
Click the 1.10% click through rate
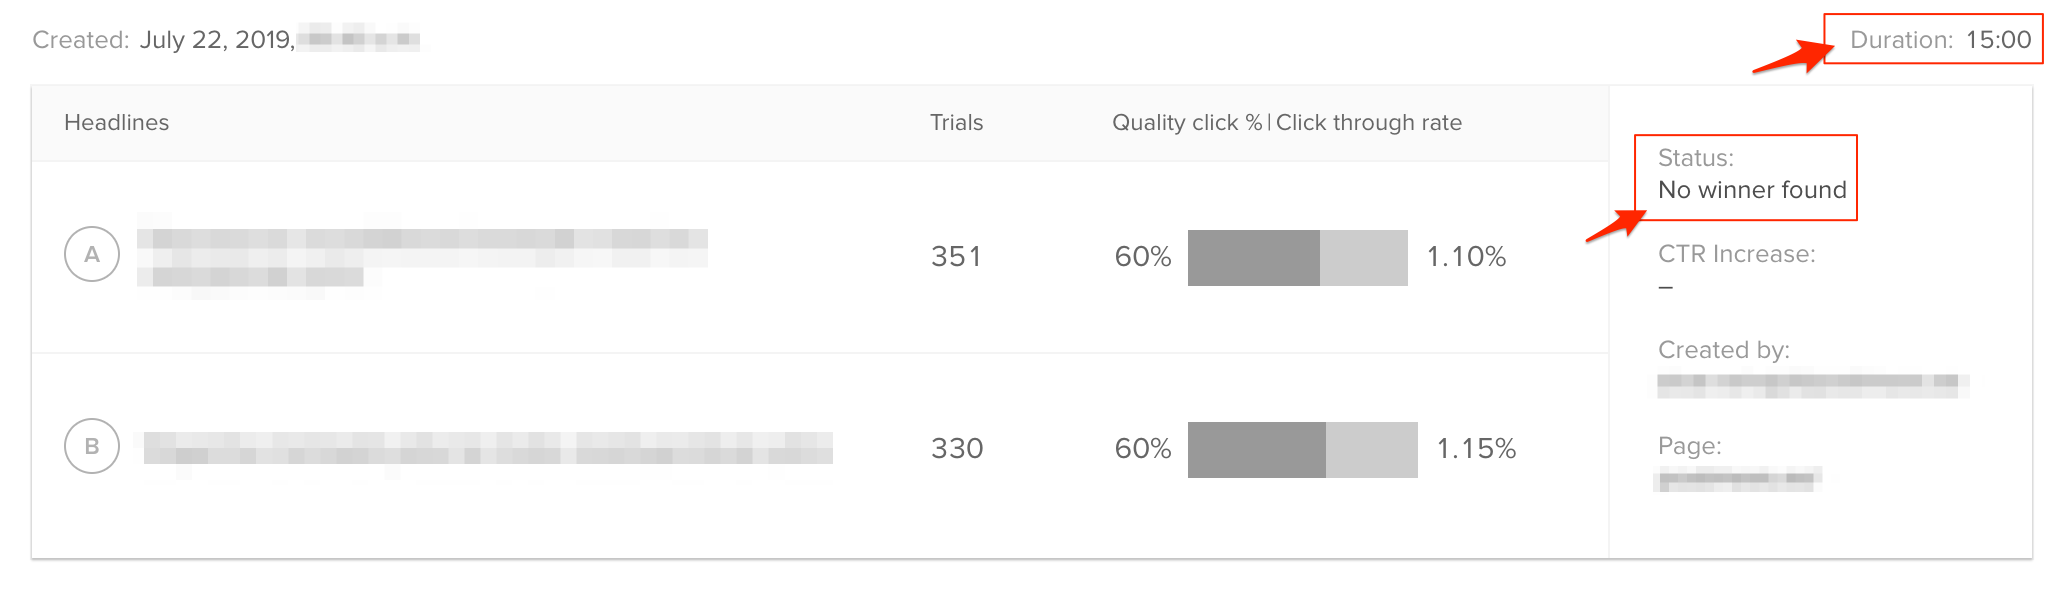(1466, 257)
